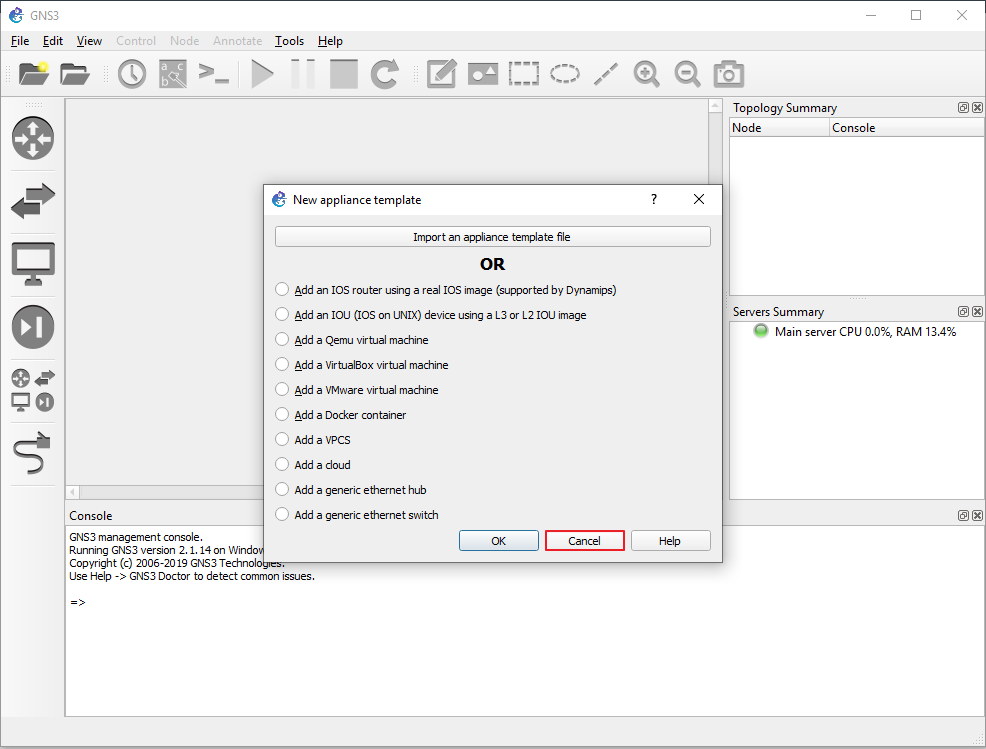Select Add a generic ethernet switch
The width and height of the screenshot is (986, 749).
[357, 514]
